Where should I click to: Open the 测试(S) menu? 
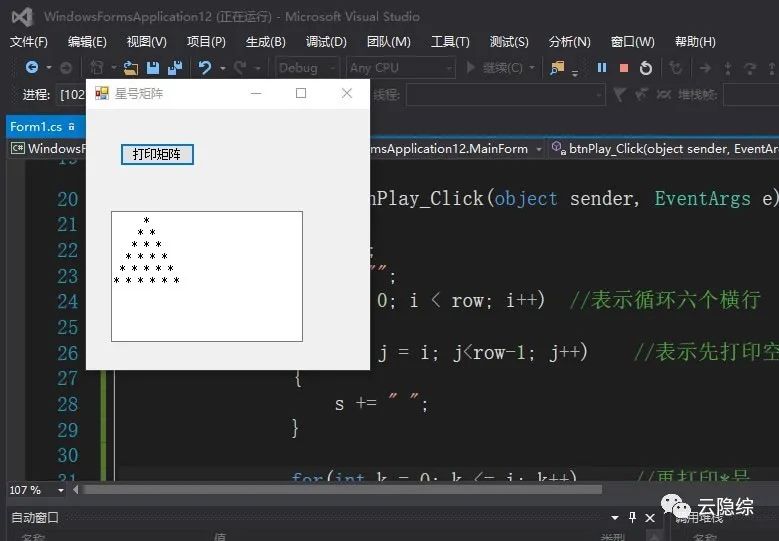pos(509,42)
